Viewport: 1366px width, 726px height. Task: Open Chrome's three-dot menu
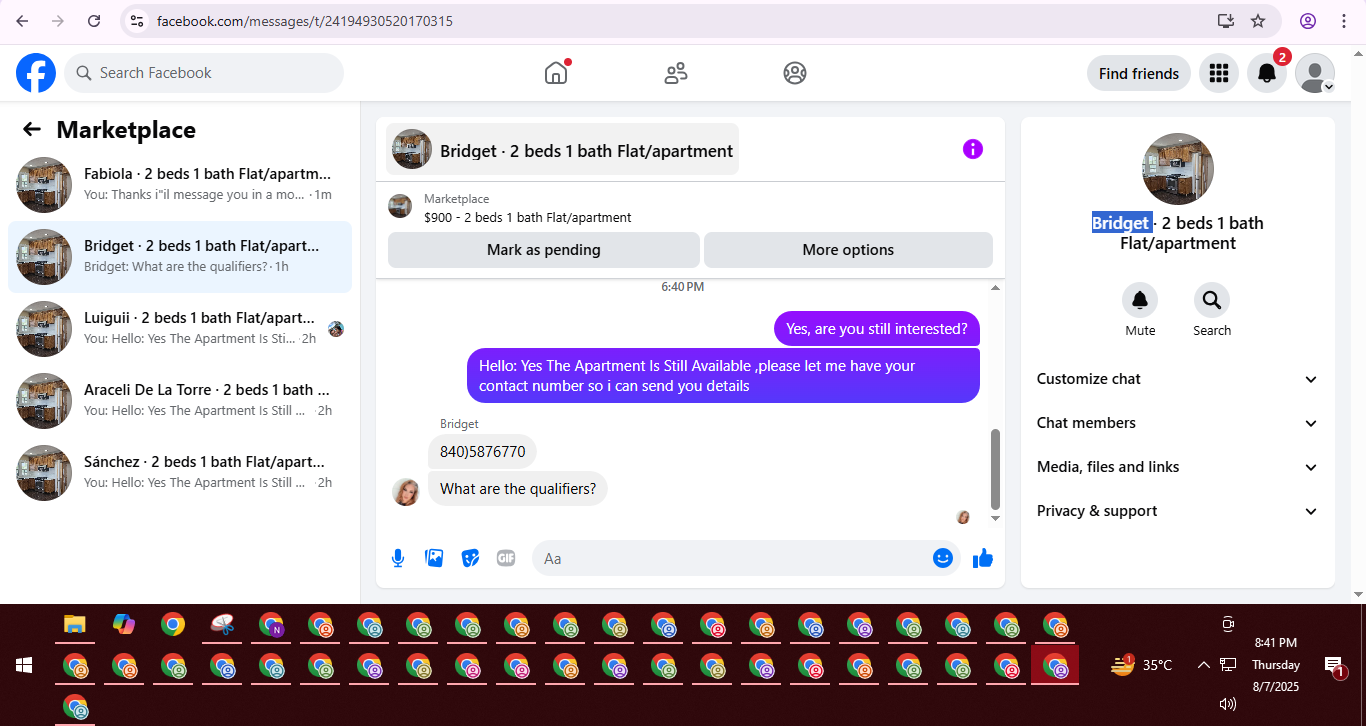coord(1344,20)
